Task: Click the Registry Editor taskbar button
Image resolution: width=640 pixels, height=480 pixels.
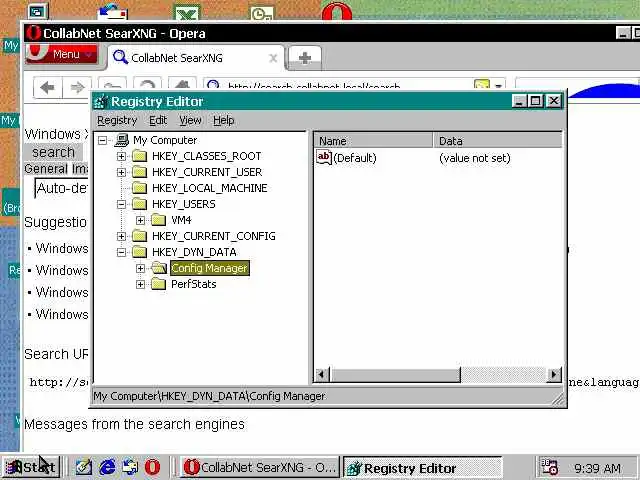Action: pyautogui.click(x=422, y=468)
